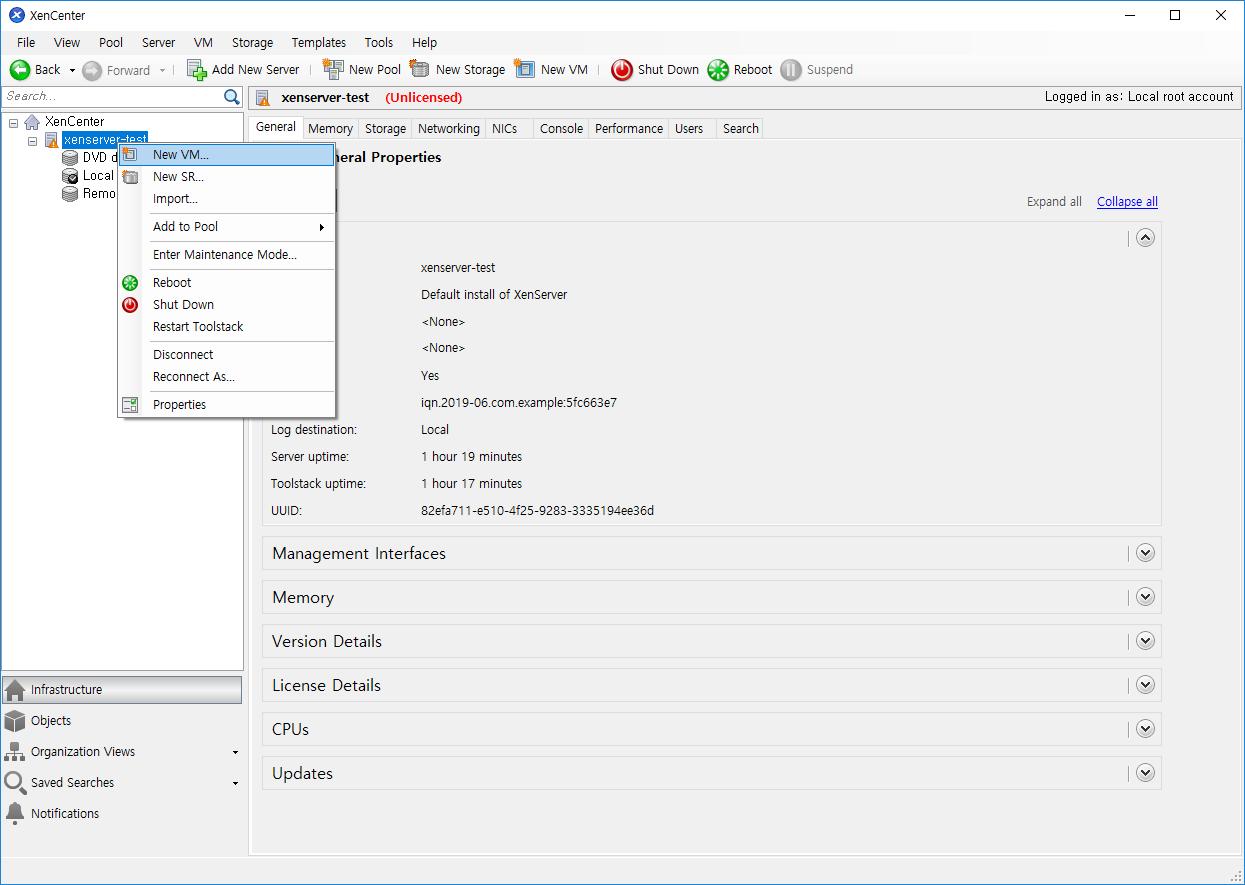This screenshot has width=1245, height=885.
Task: Click the Objects cube icon
Action: pyautogui.click(x=15, y=721)
